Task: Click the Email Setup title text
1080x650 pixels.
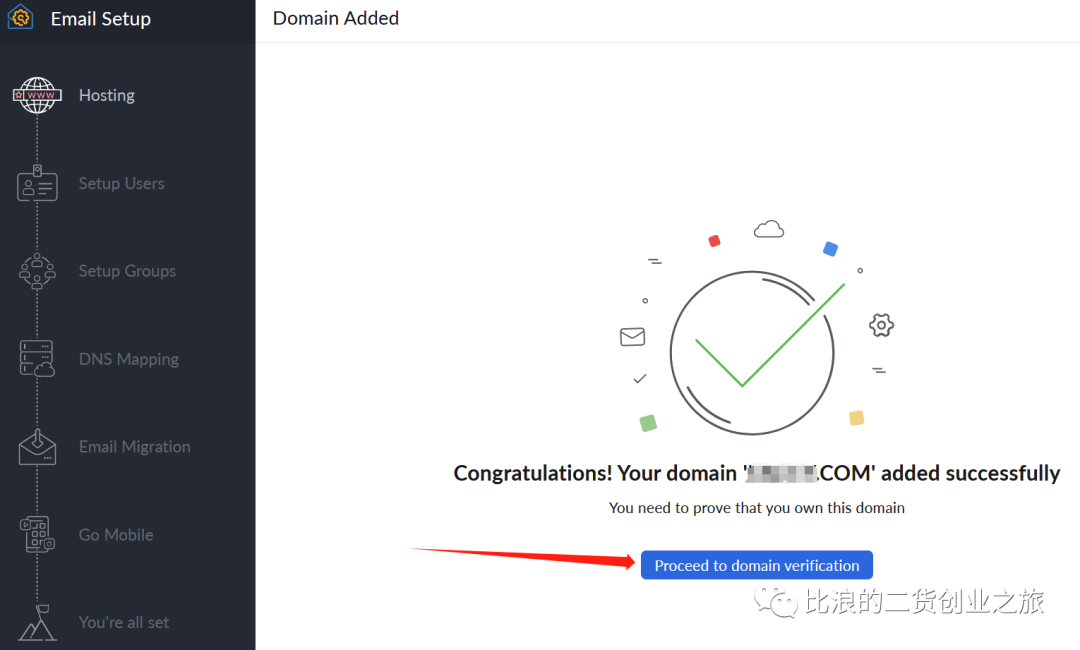Action: [x=101, y=19]
